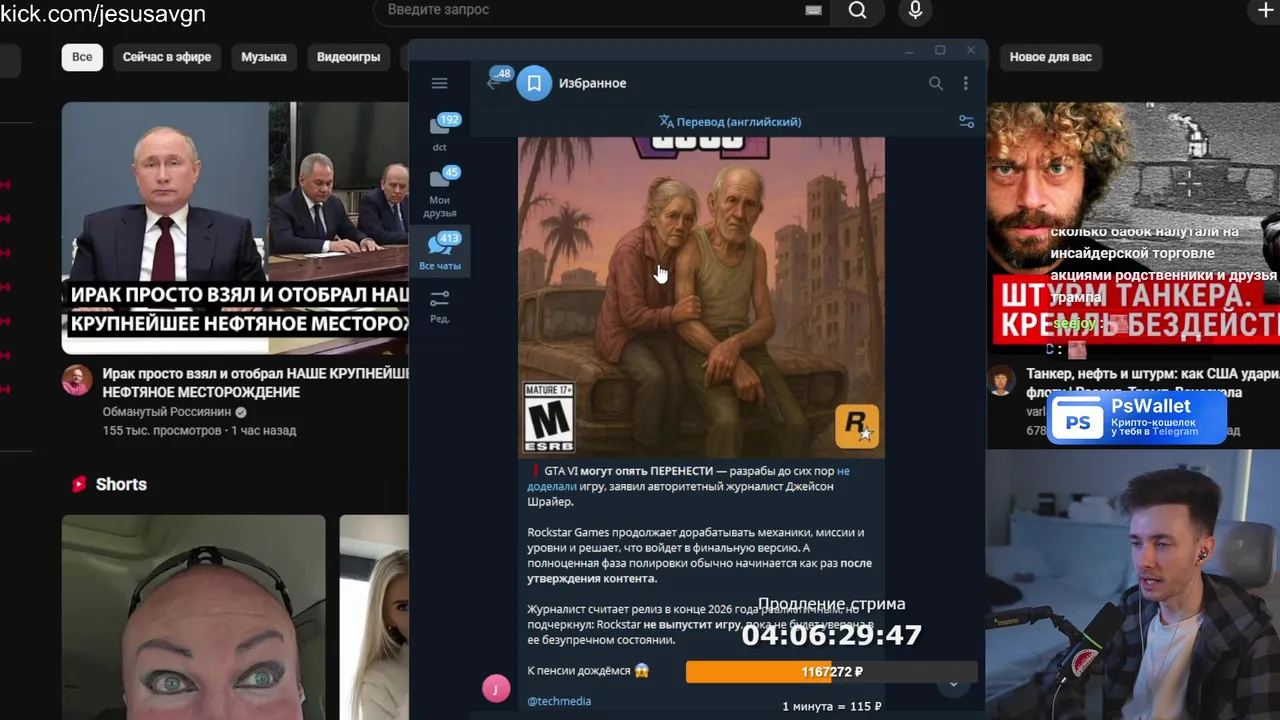Click the orange donation progress bar 1167272 ₽
This screenshot has height=720, width=1280.
tap(831, 672)
